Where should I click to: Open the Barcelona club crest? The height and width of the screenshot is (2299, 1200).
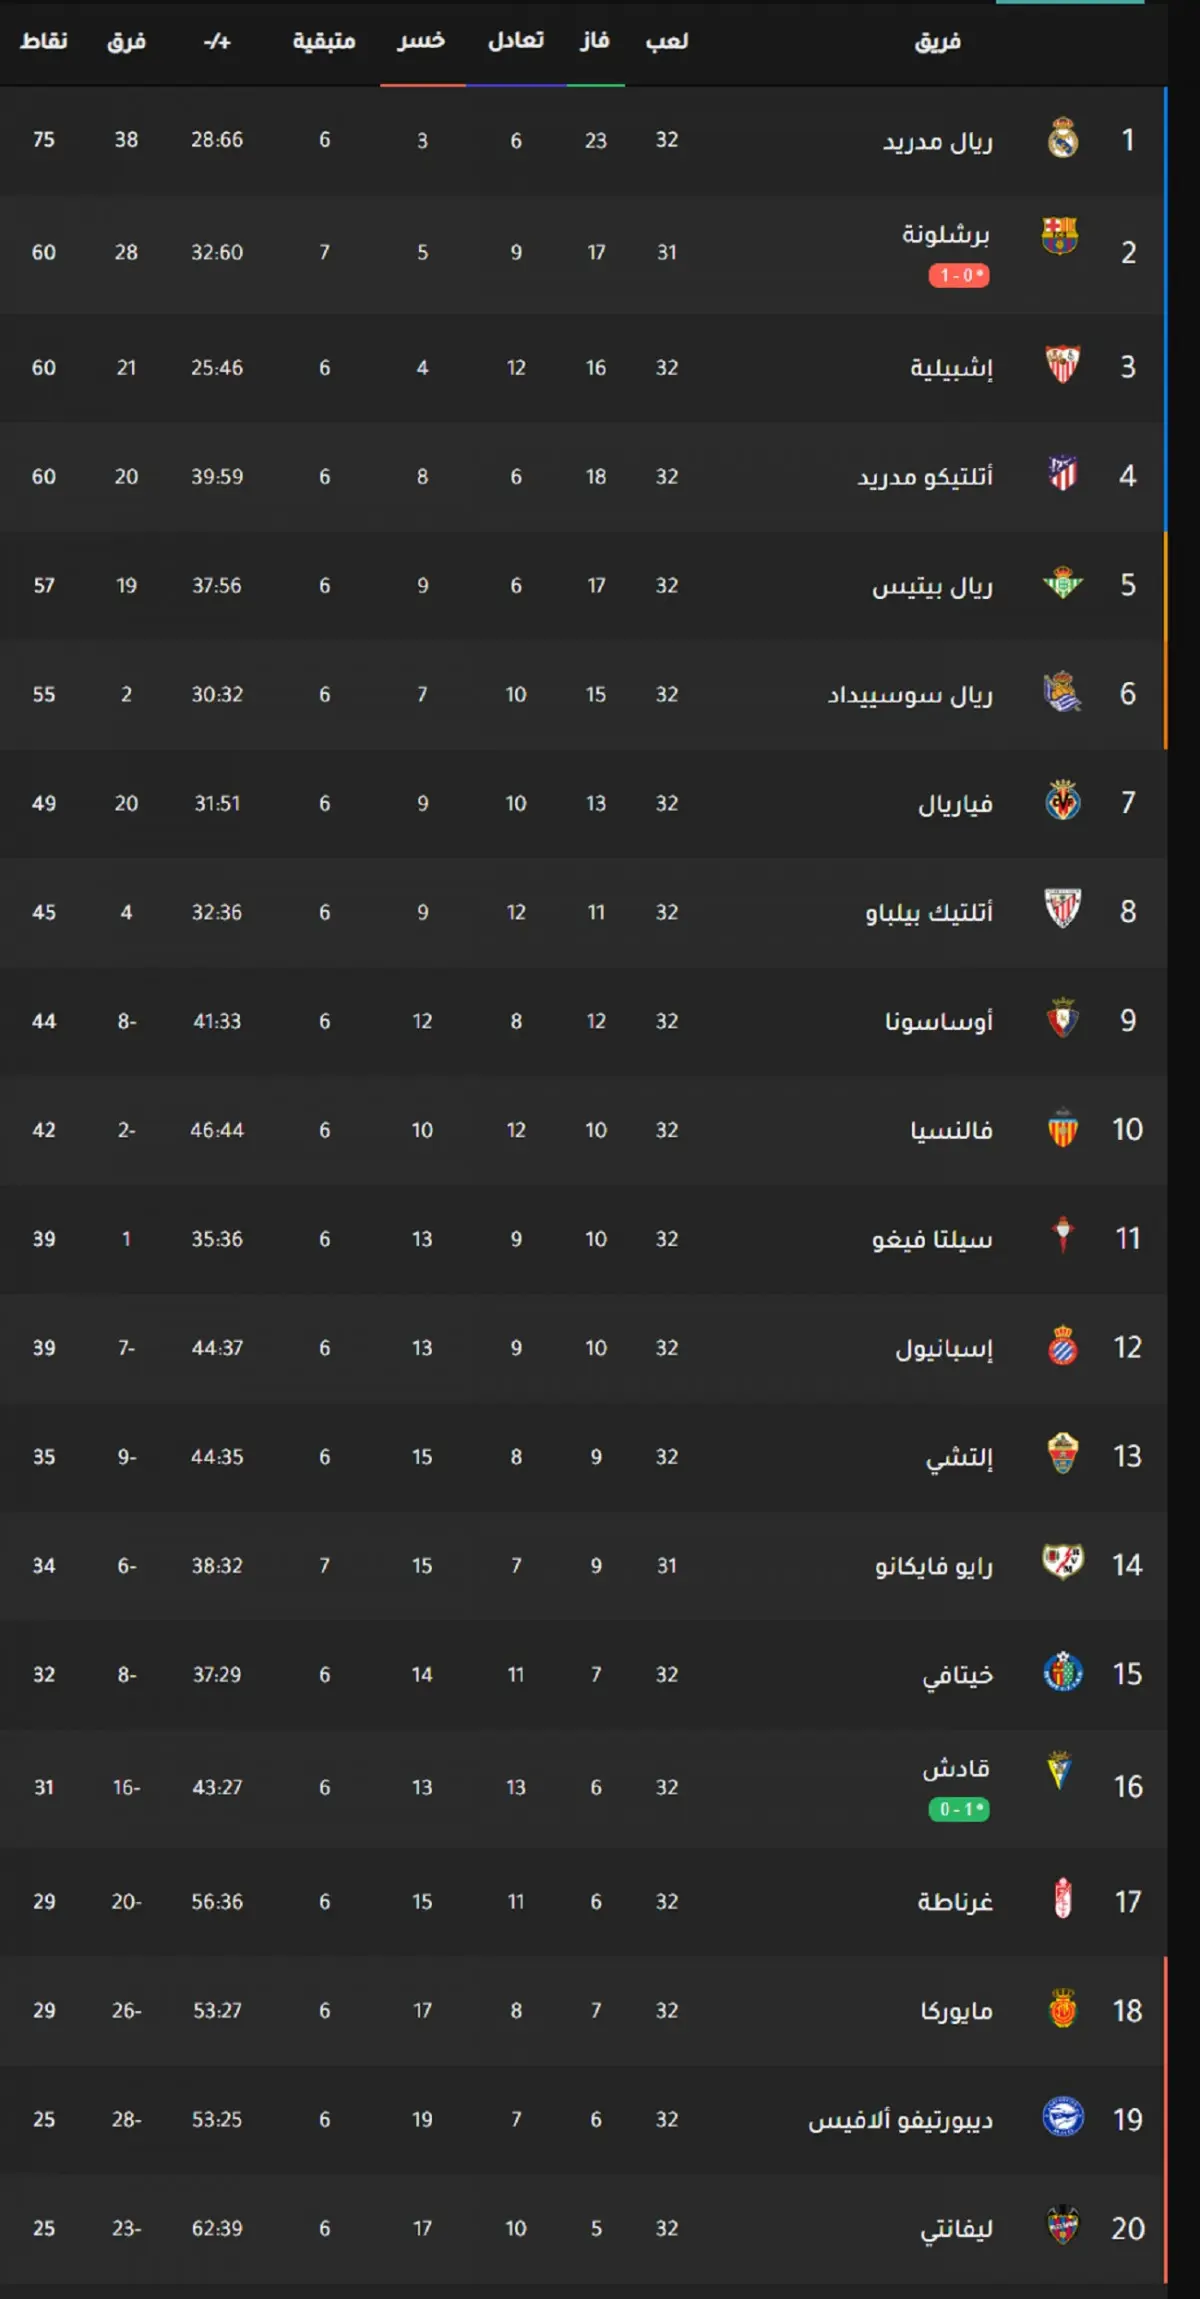coord(1060,236)
